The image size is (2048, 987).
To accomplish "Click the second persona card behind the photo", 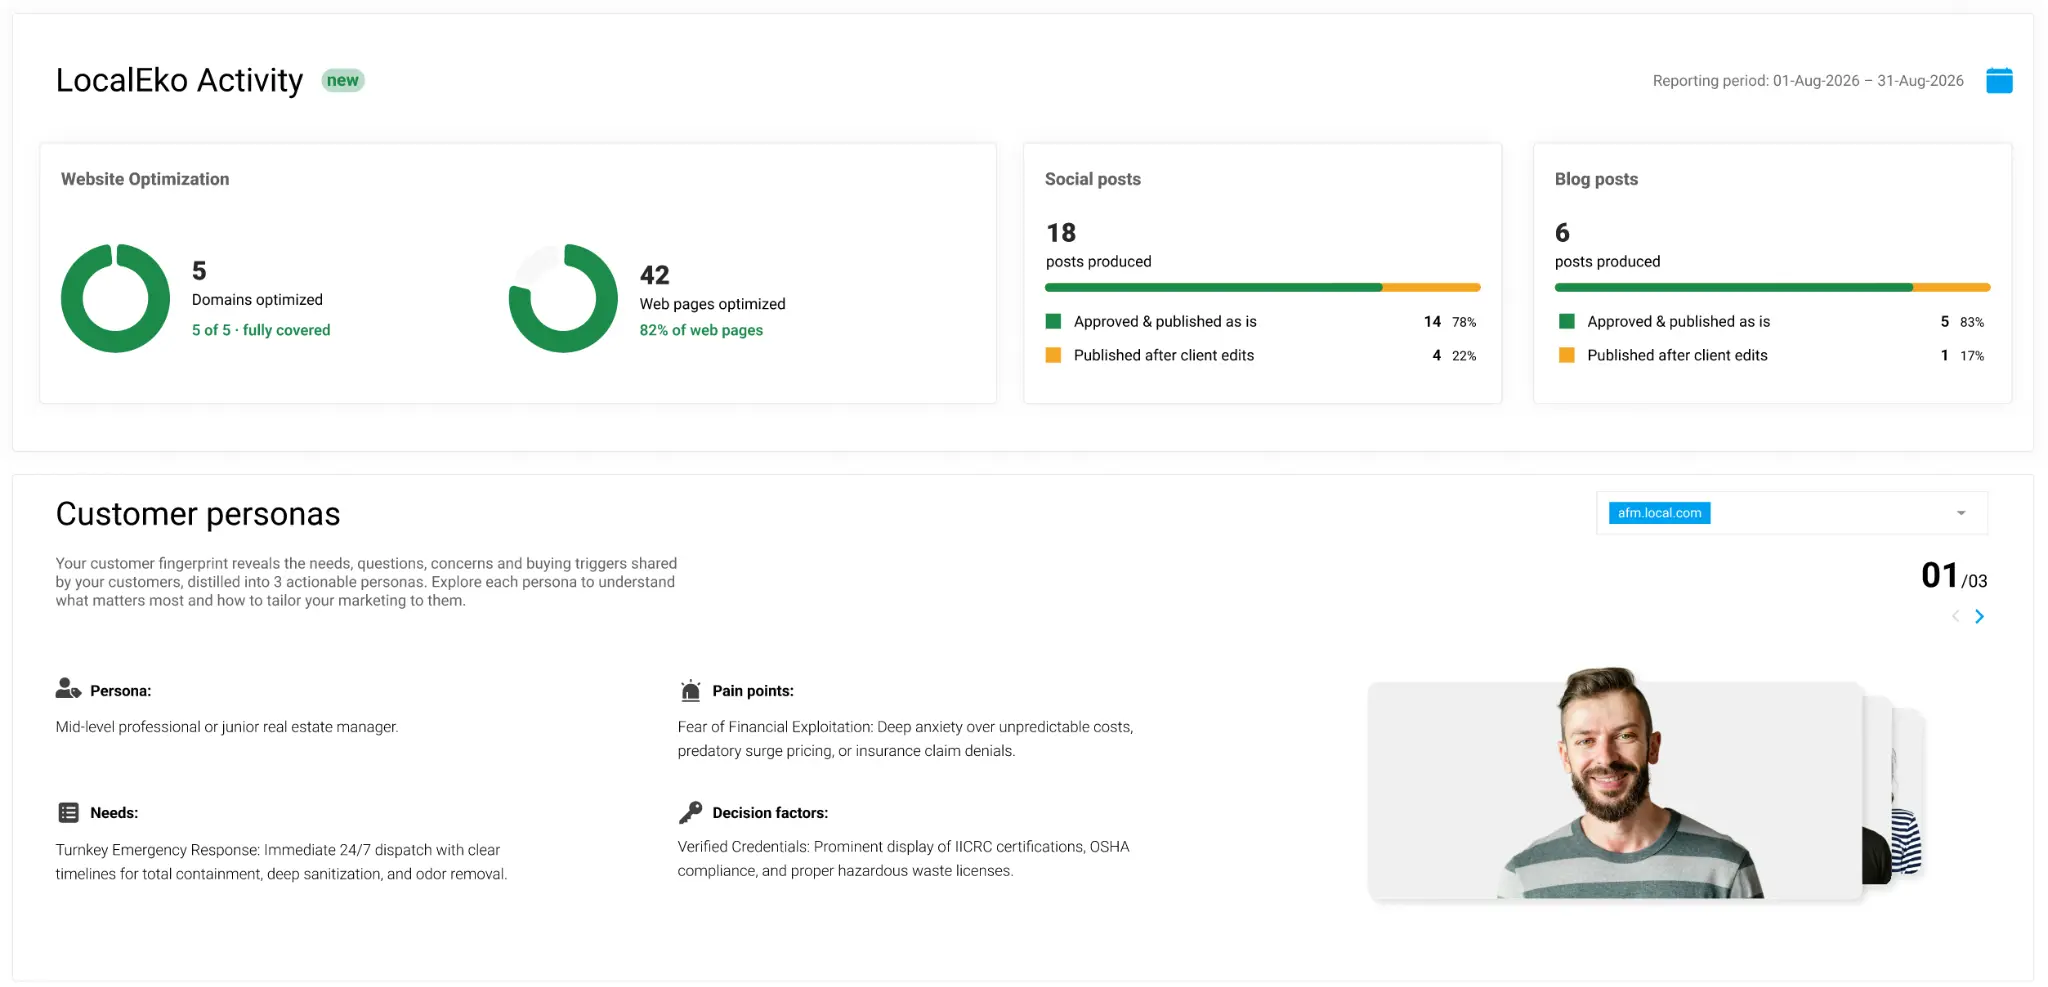I will click(x=1877, y=790).
